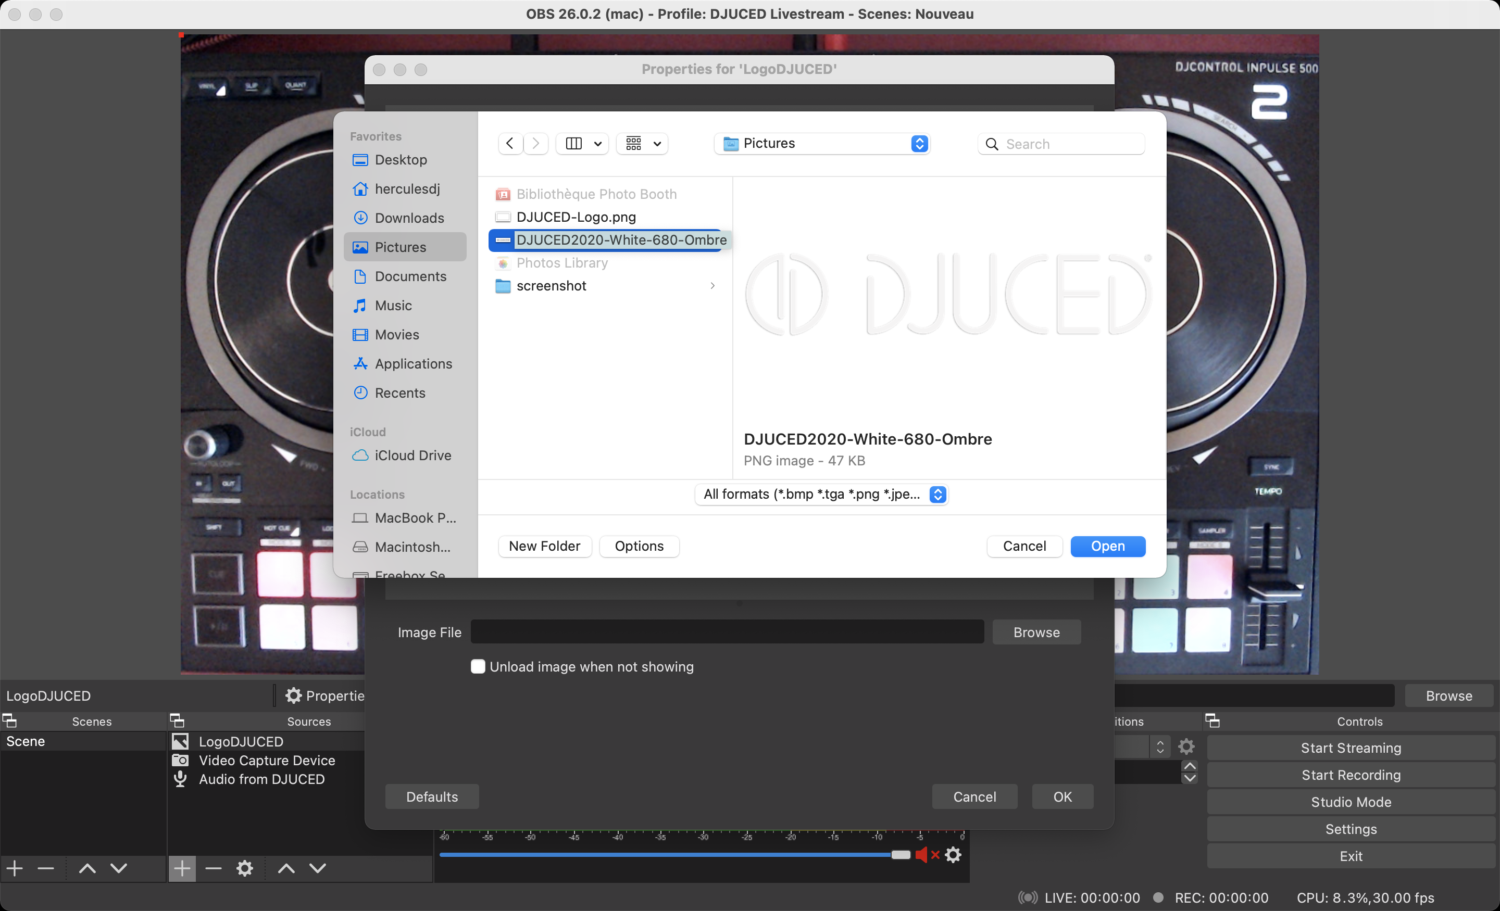
Task: Click the add source plus icon
Action: [x=182, y=868]
